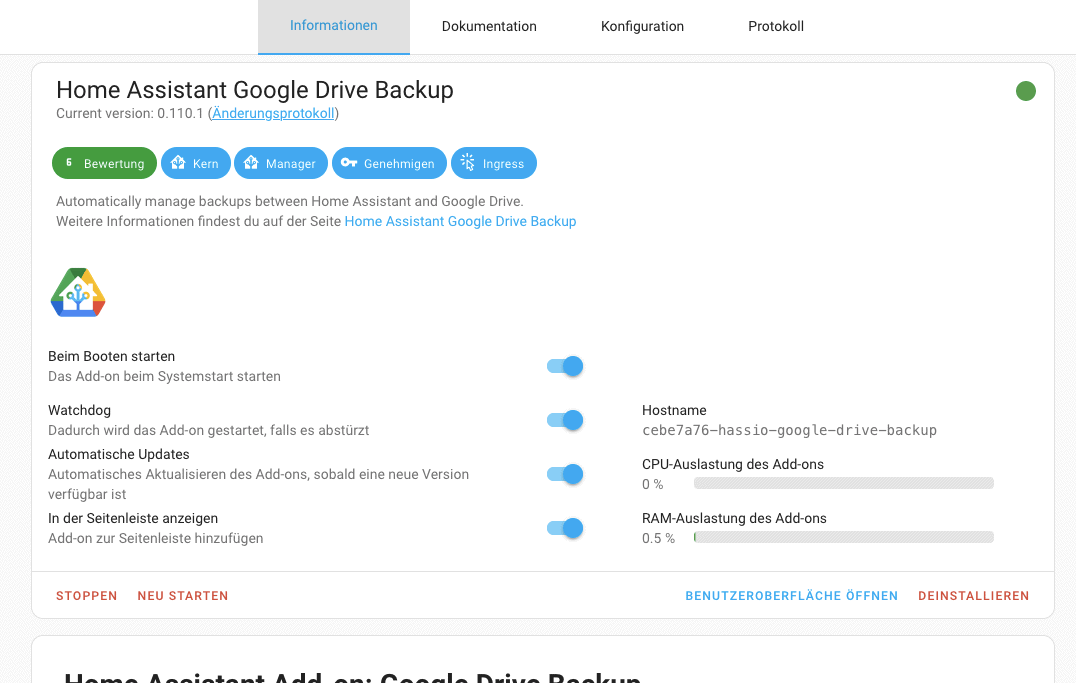Screen dimensions: 1076x683
Task: Toggle the Beim Booten starten switch
Action: point(565,366)
